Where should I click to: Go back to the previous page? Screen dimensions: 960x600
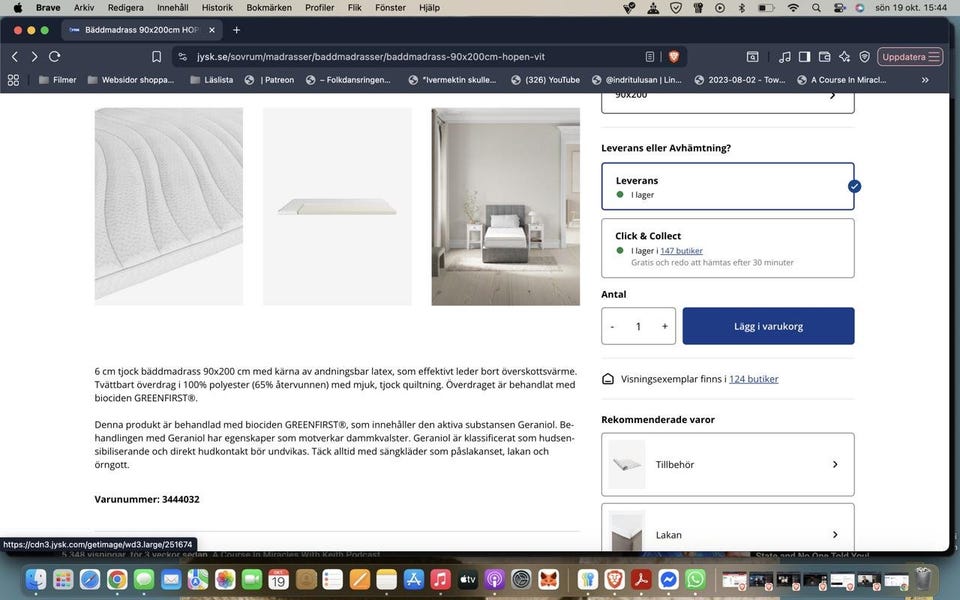click(15, 57)
